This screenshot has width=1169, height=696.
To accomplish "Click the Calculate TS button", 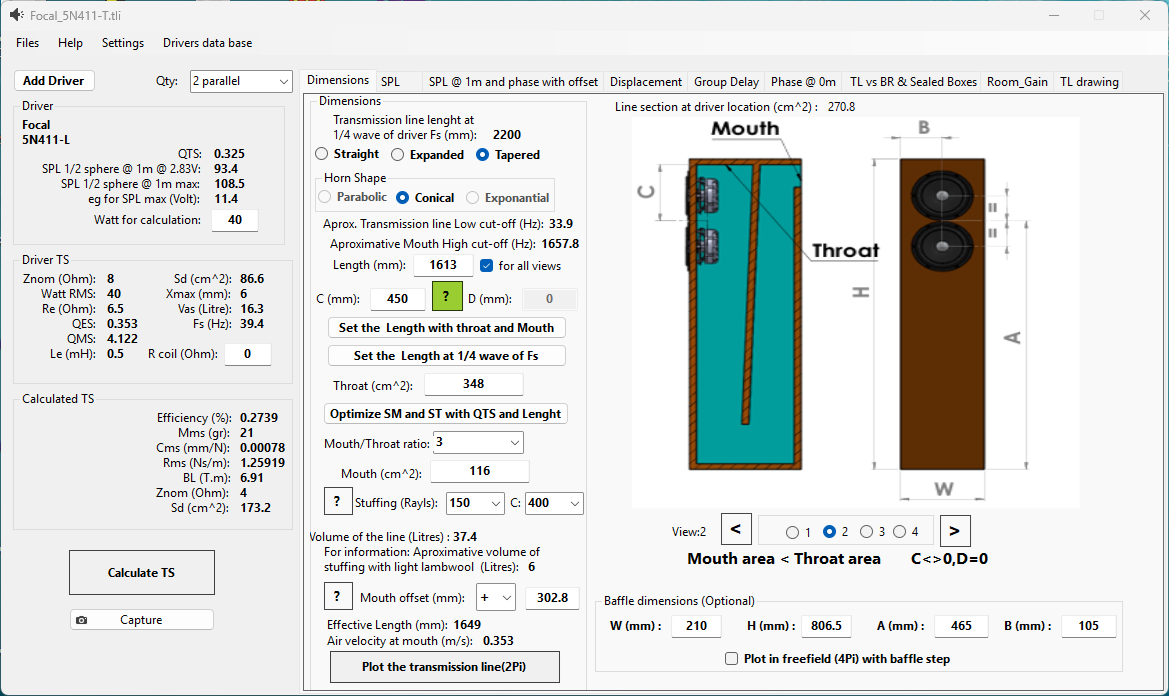I will [x=141, y=573].
